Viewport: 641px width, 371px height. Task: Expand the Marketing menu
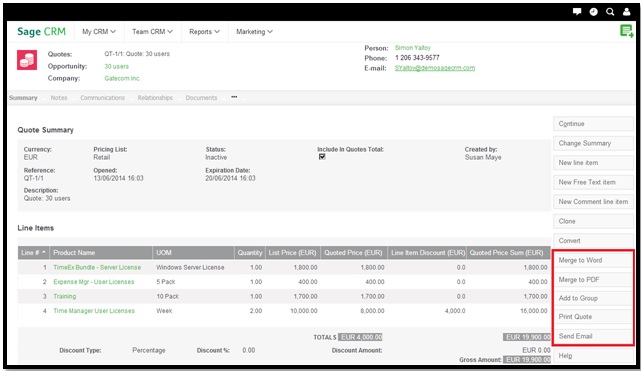point(254,31)
